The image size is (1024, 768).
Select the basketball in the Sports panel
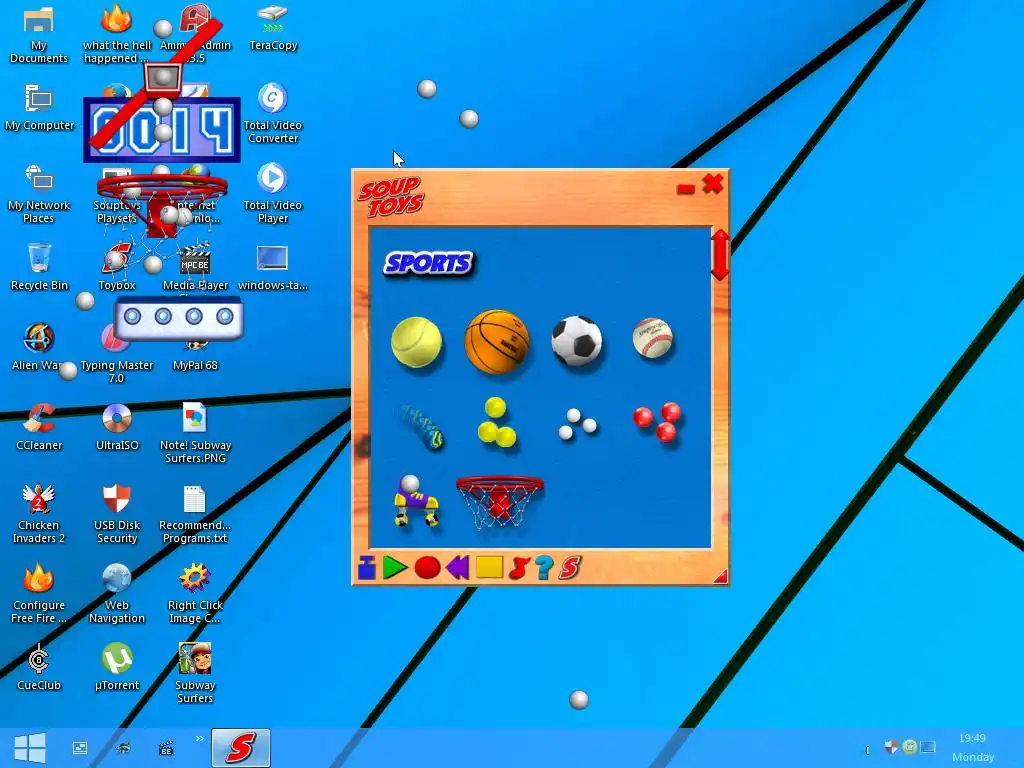click(496, 342)
